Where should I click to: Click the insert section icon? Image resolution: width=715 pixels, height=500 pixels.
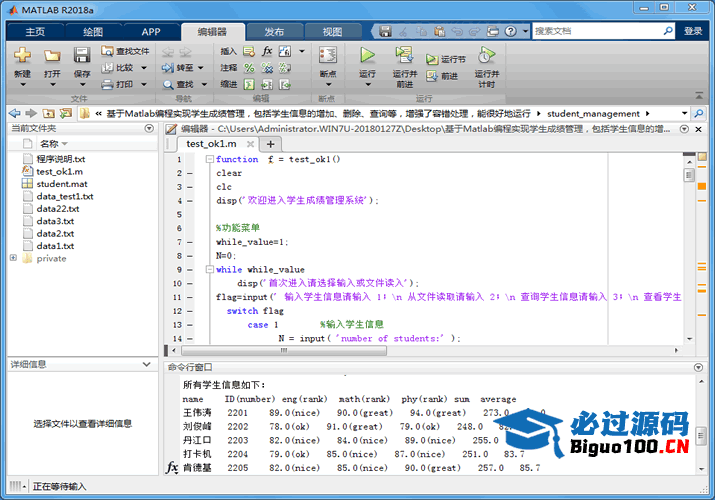pyautogui.click(x=249, y=51)
